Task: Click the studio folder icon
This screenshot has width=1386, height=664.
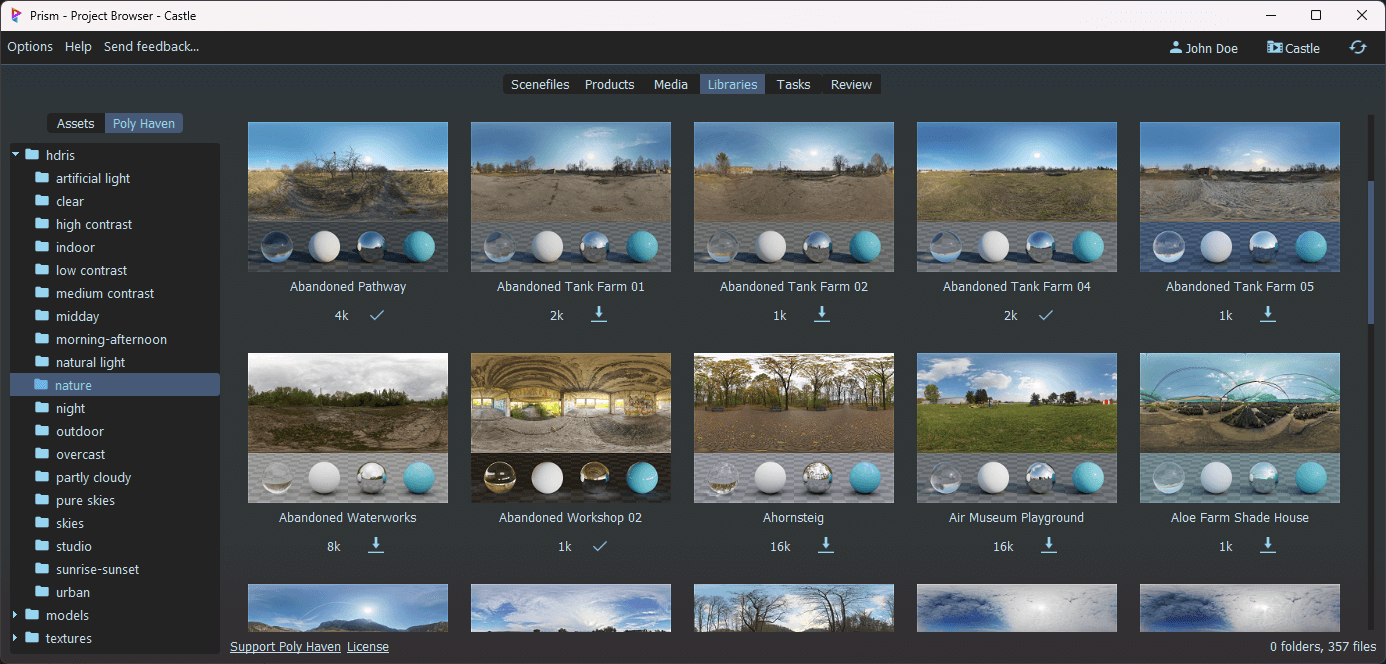Action: tap(42, 546)
